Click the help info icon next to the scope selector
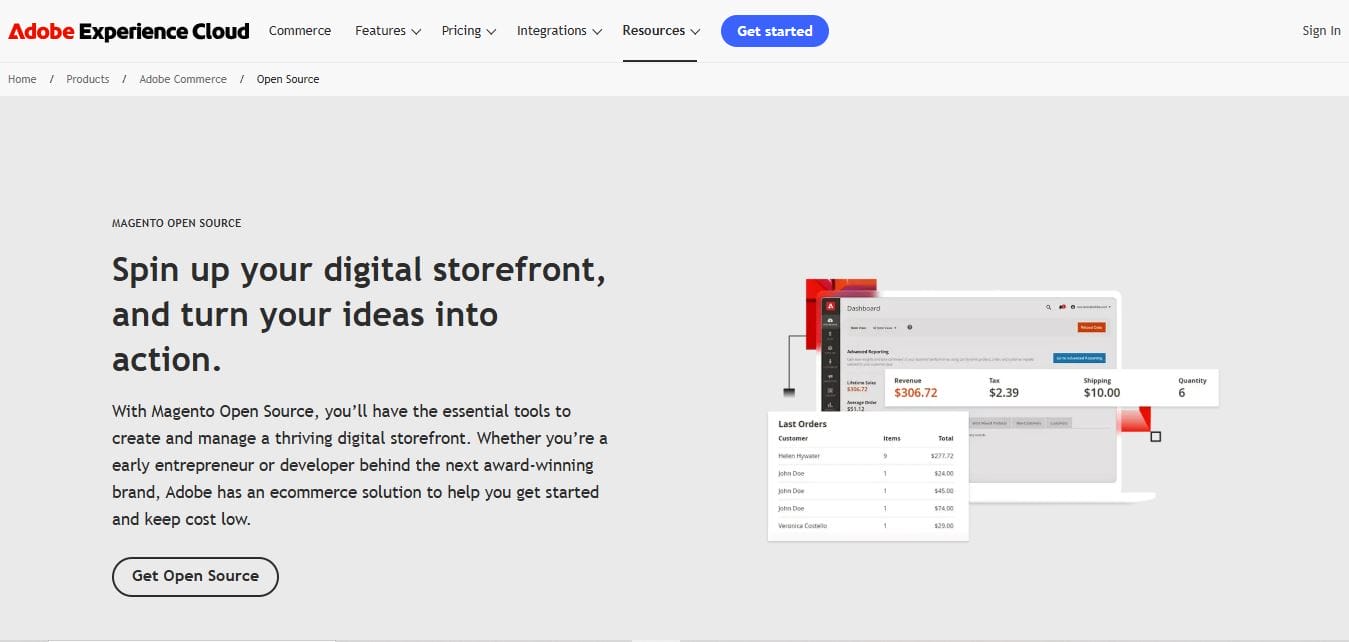The width and height of the screenshot is (1349, 642). coord(909,327)
